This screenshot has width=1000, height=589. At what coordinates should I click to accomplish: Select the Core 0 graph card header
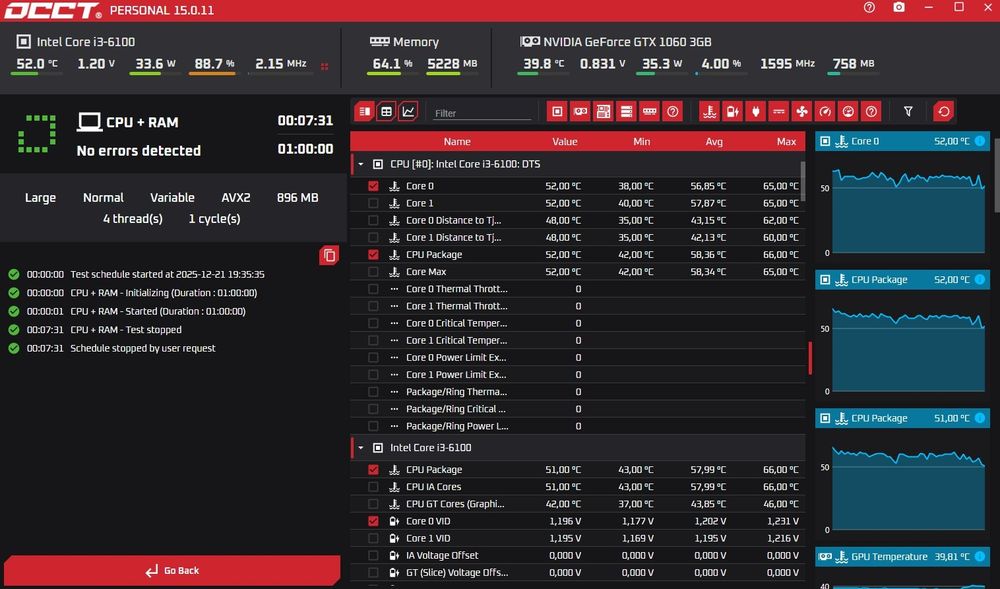902,141
